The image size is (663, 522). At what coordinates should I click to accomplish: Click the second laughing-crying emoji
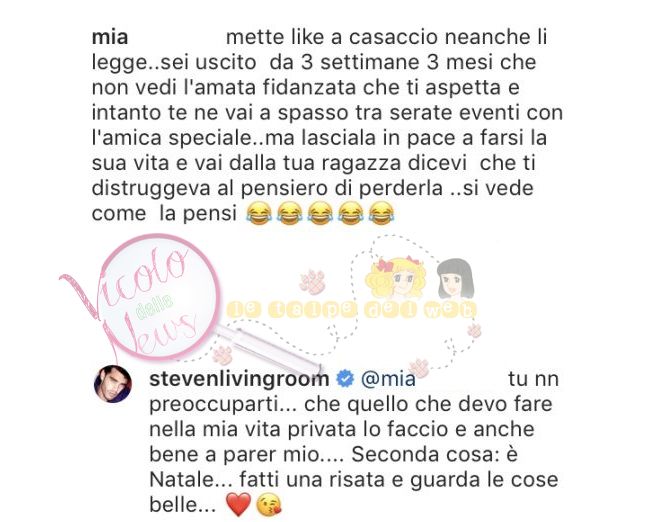pos(290,213)
